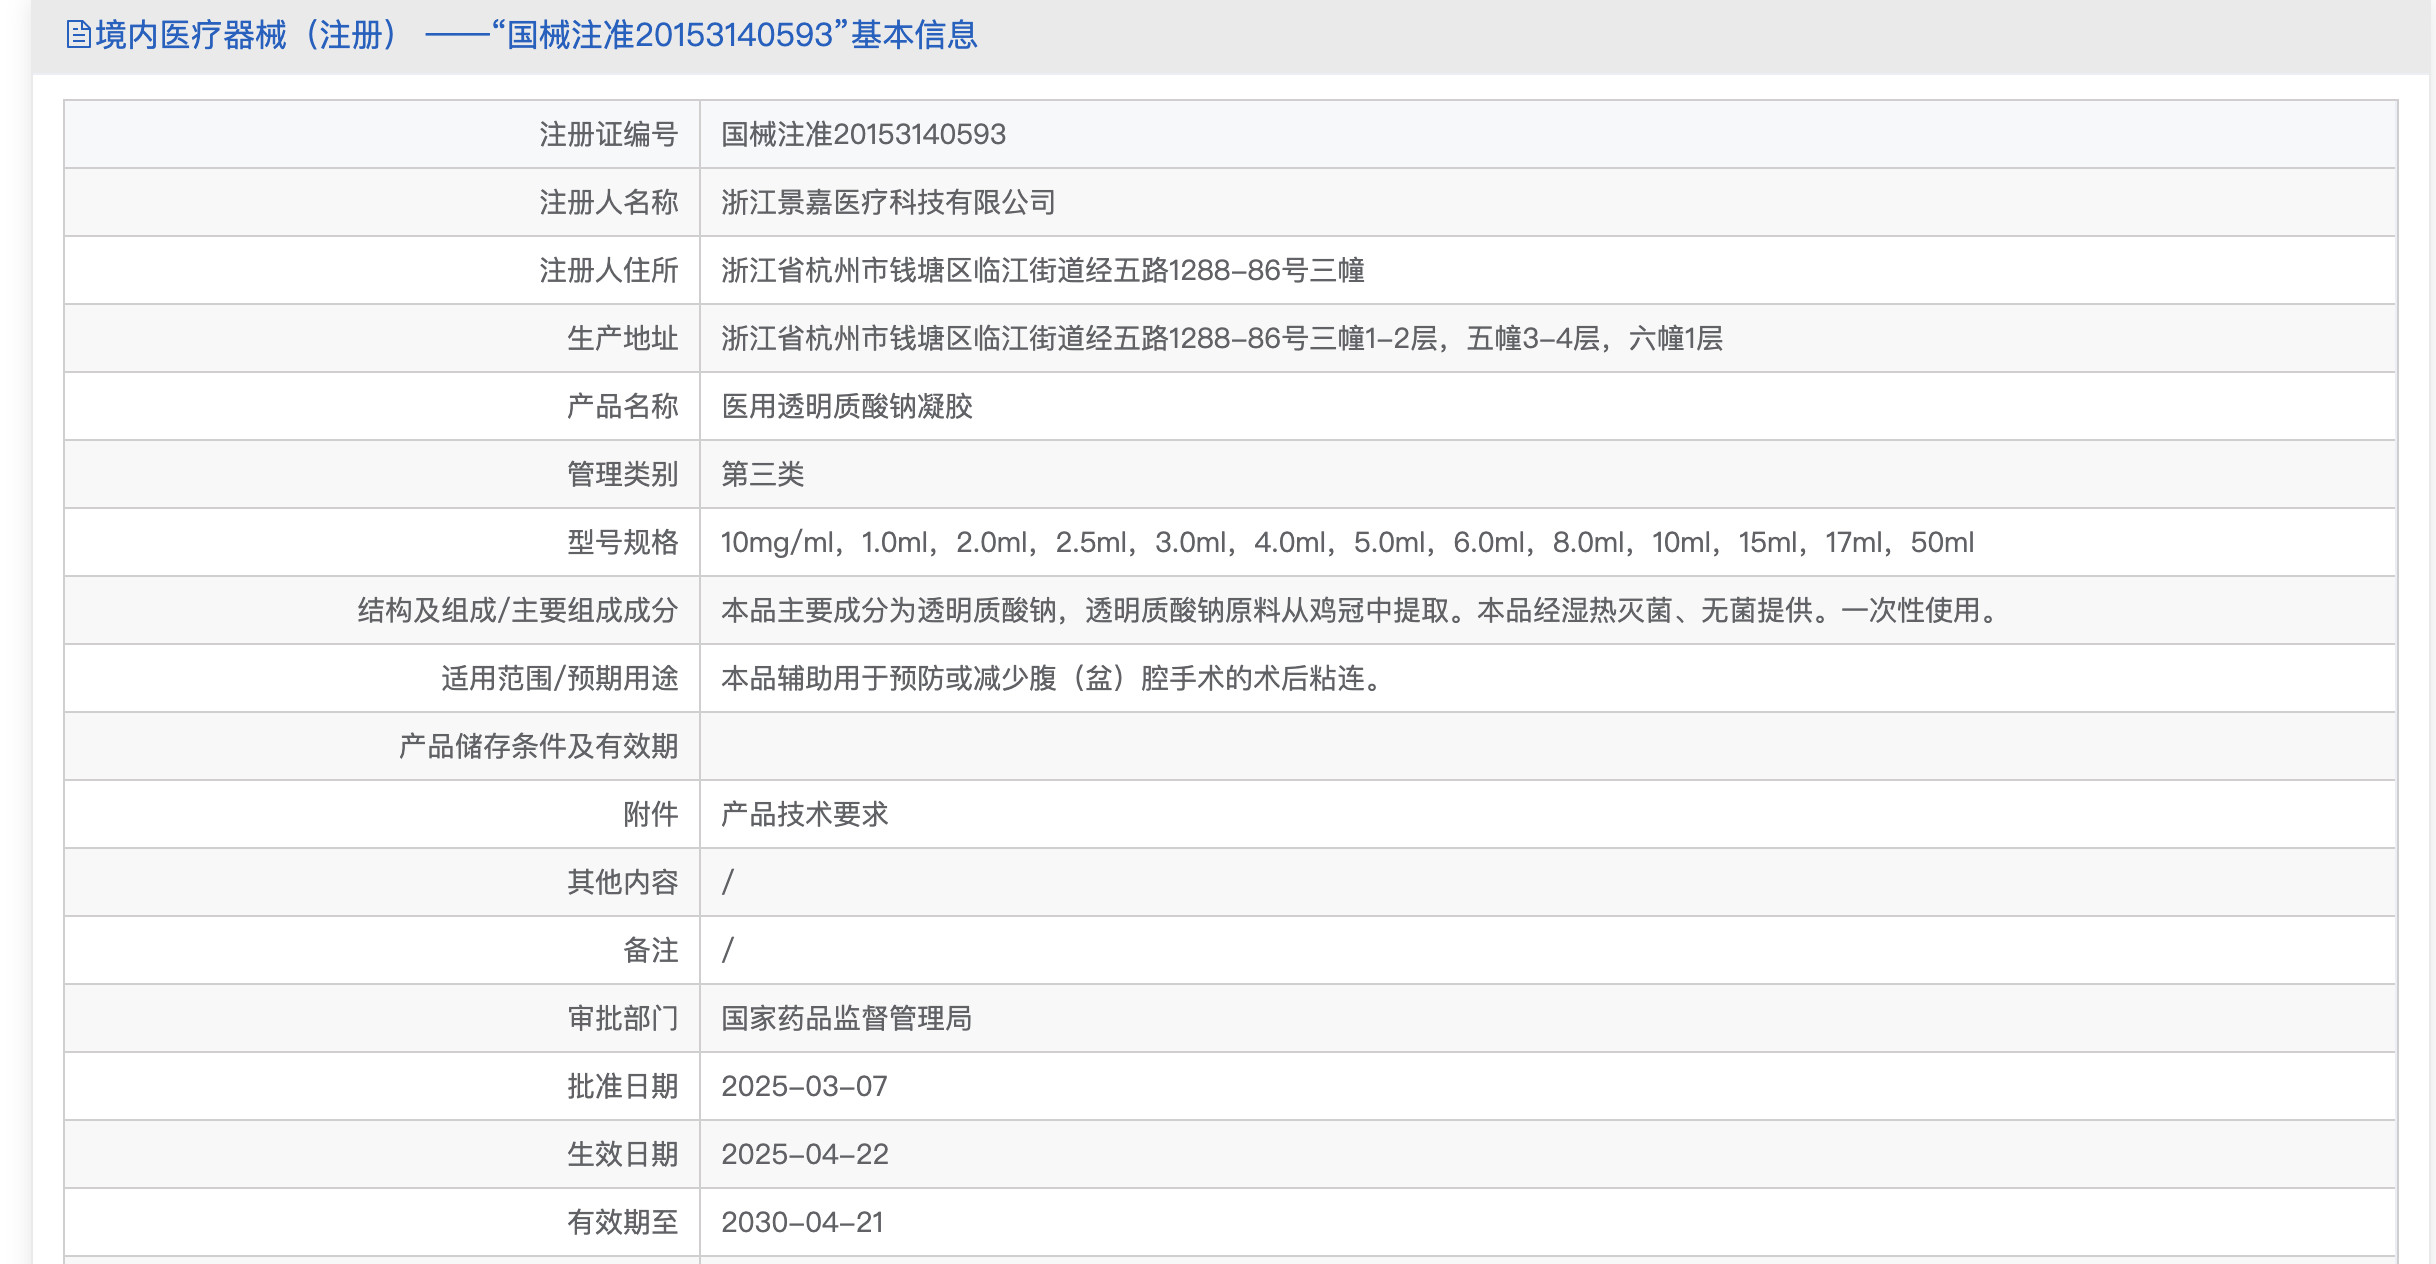Click the approval department 国家药品监督管理局

pos(846,1019)
